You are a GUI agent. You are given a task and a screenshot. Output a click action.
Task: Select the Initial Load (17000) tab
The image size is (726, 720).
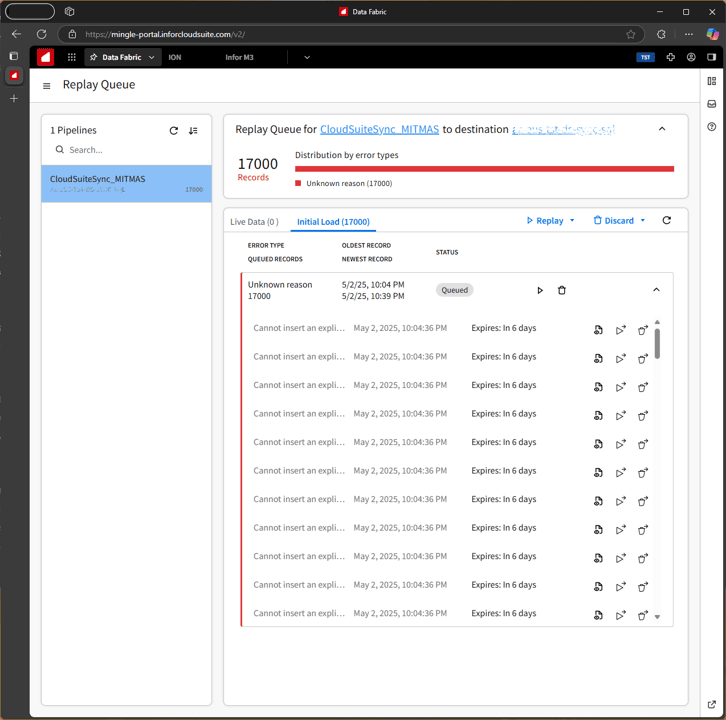[x=333, y=222]
